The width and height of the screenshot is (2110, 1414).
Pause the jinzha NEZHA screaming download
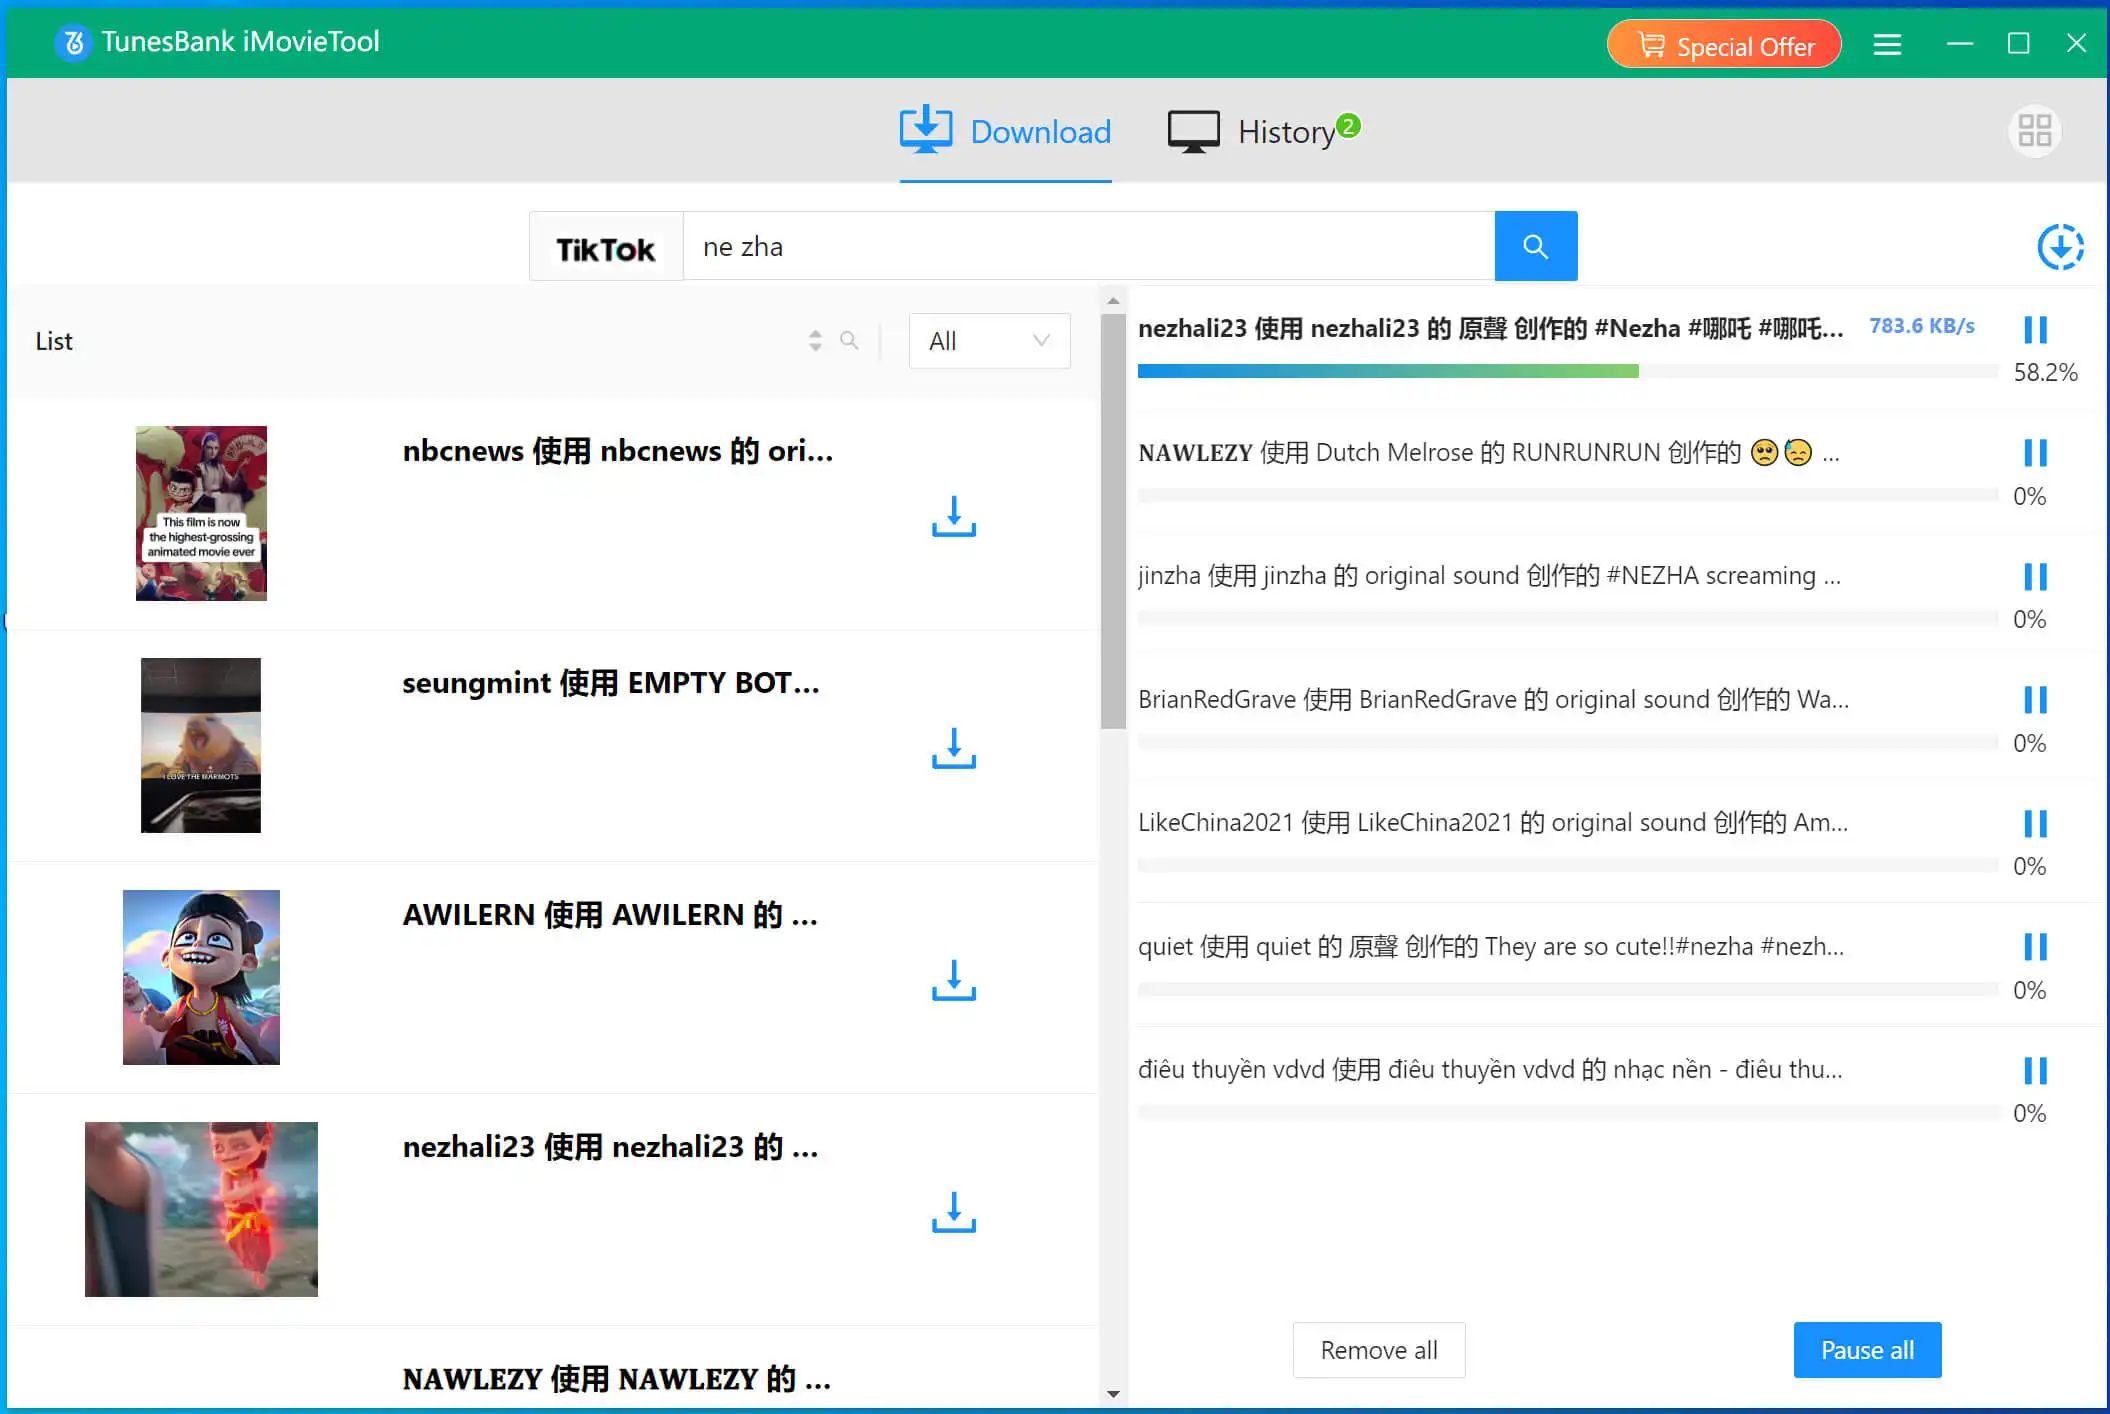2035,577
